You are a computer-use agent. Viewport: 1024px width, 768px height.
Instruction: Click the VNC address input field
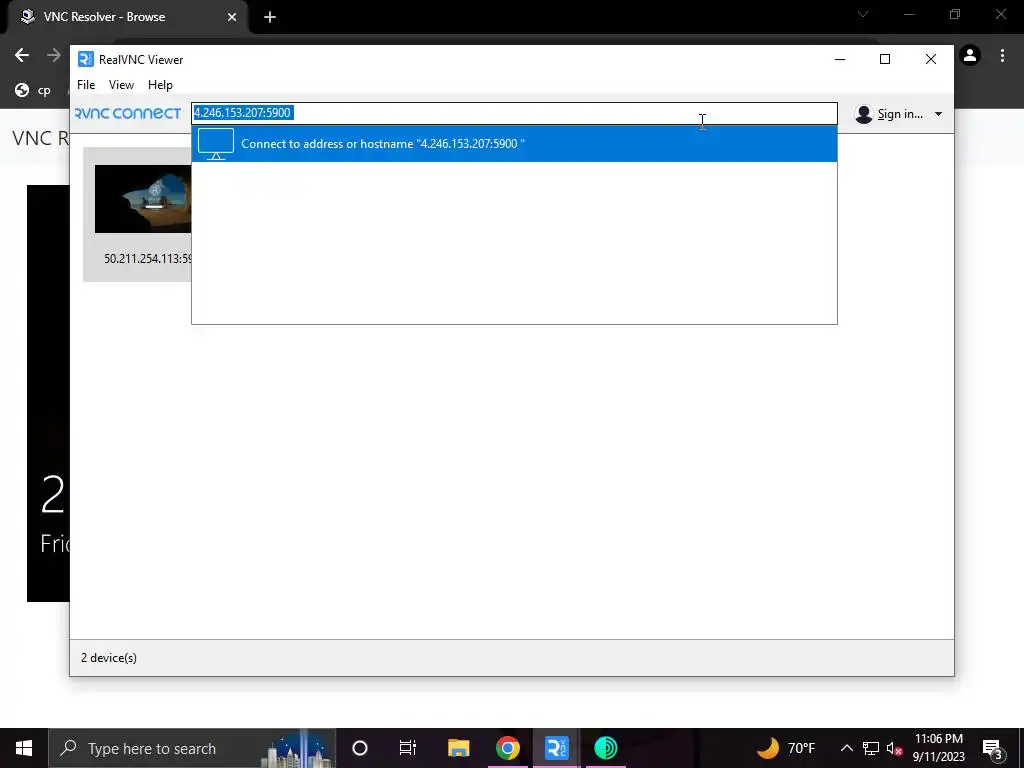pos(514,113)
